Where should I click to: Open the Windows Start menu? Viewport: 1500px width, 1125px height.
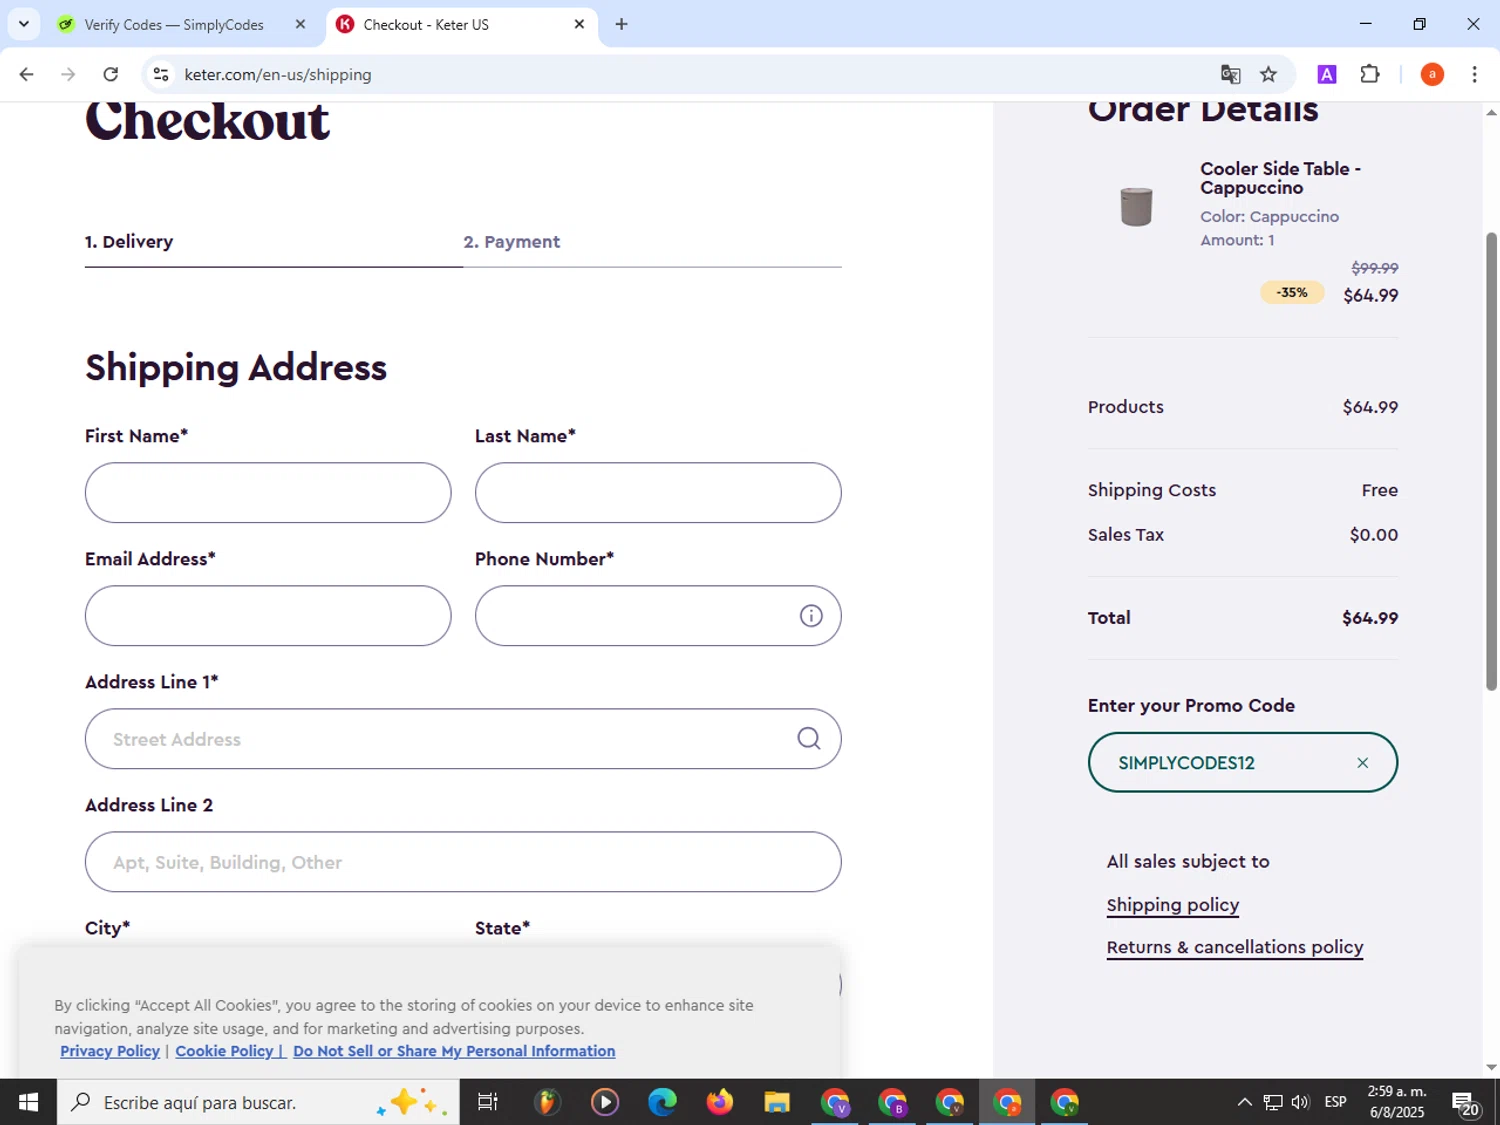(x=28, y=1102)
